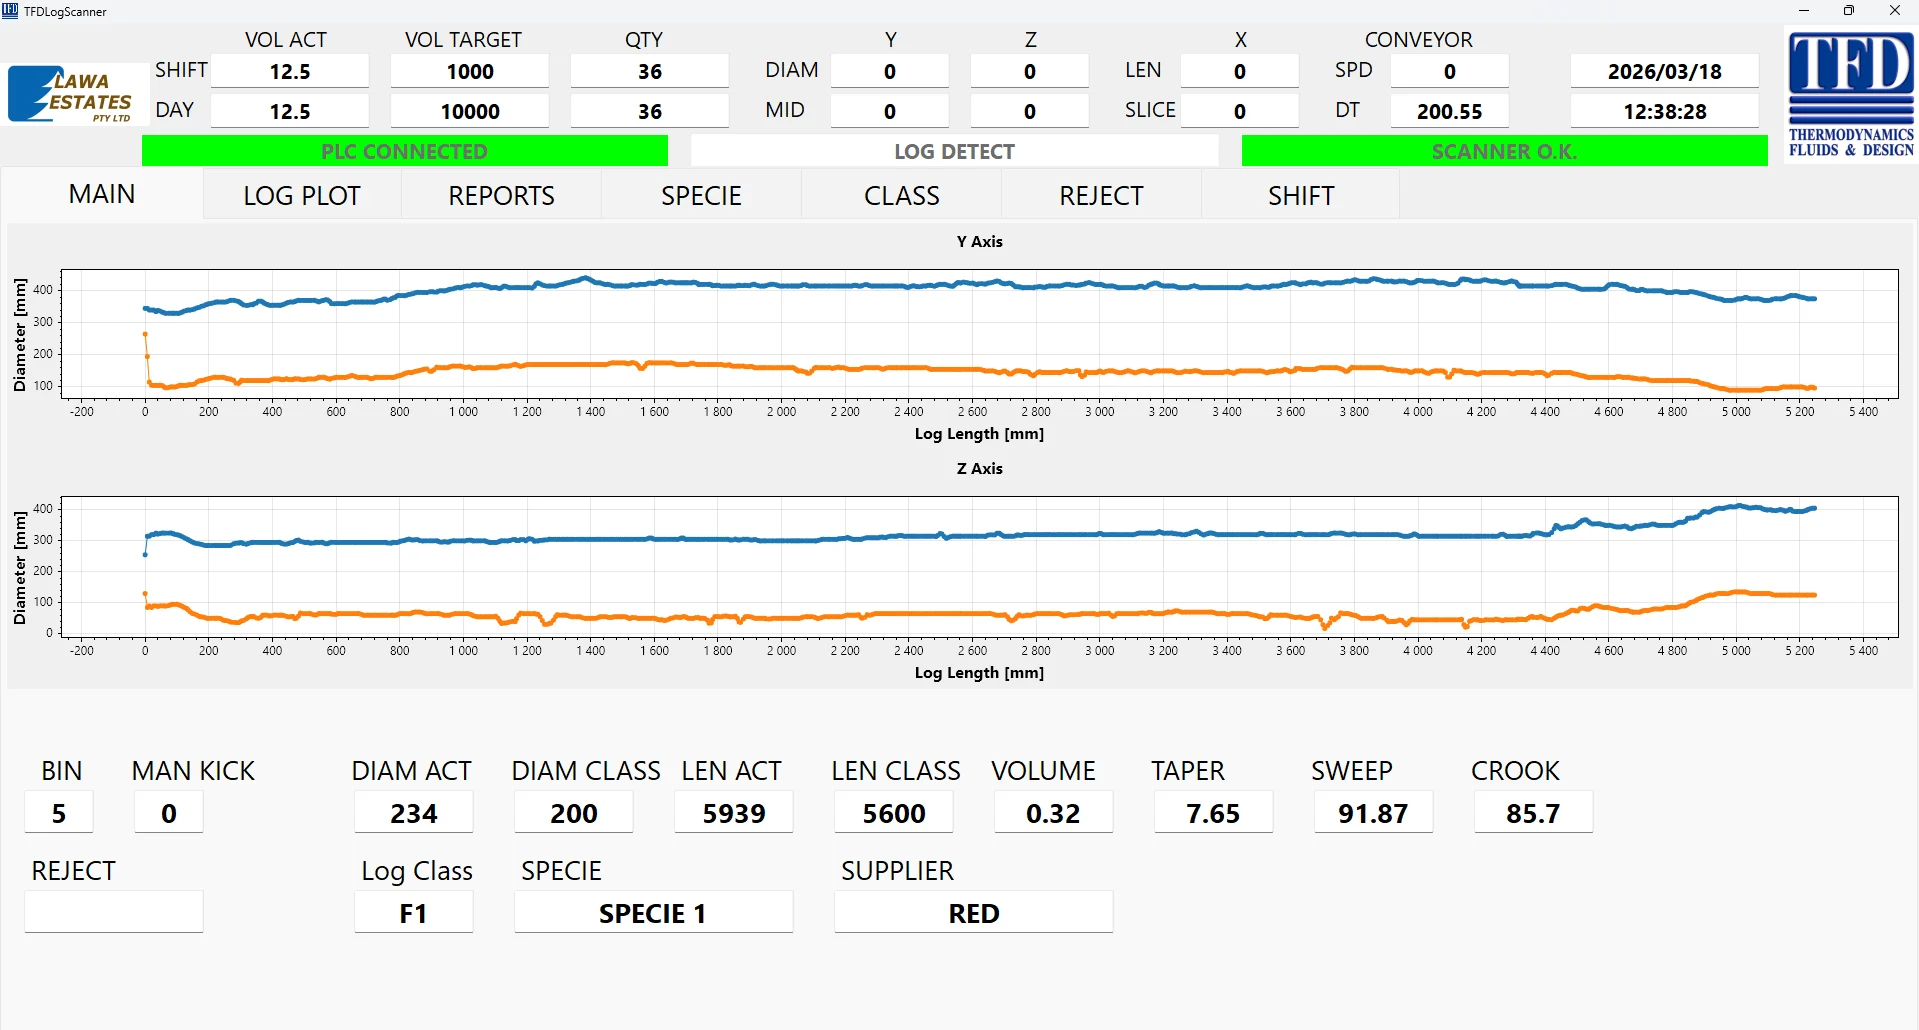The height and width of the screenshot is (1030, 1919).
Task: Open the REJECT tab
Action: 1101,196
